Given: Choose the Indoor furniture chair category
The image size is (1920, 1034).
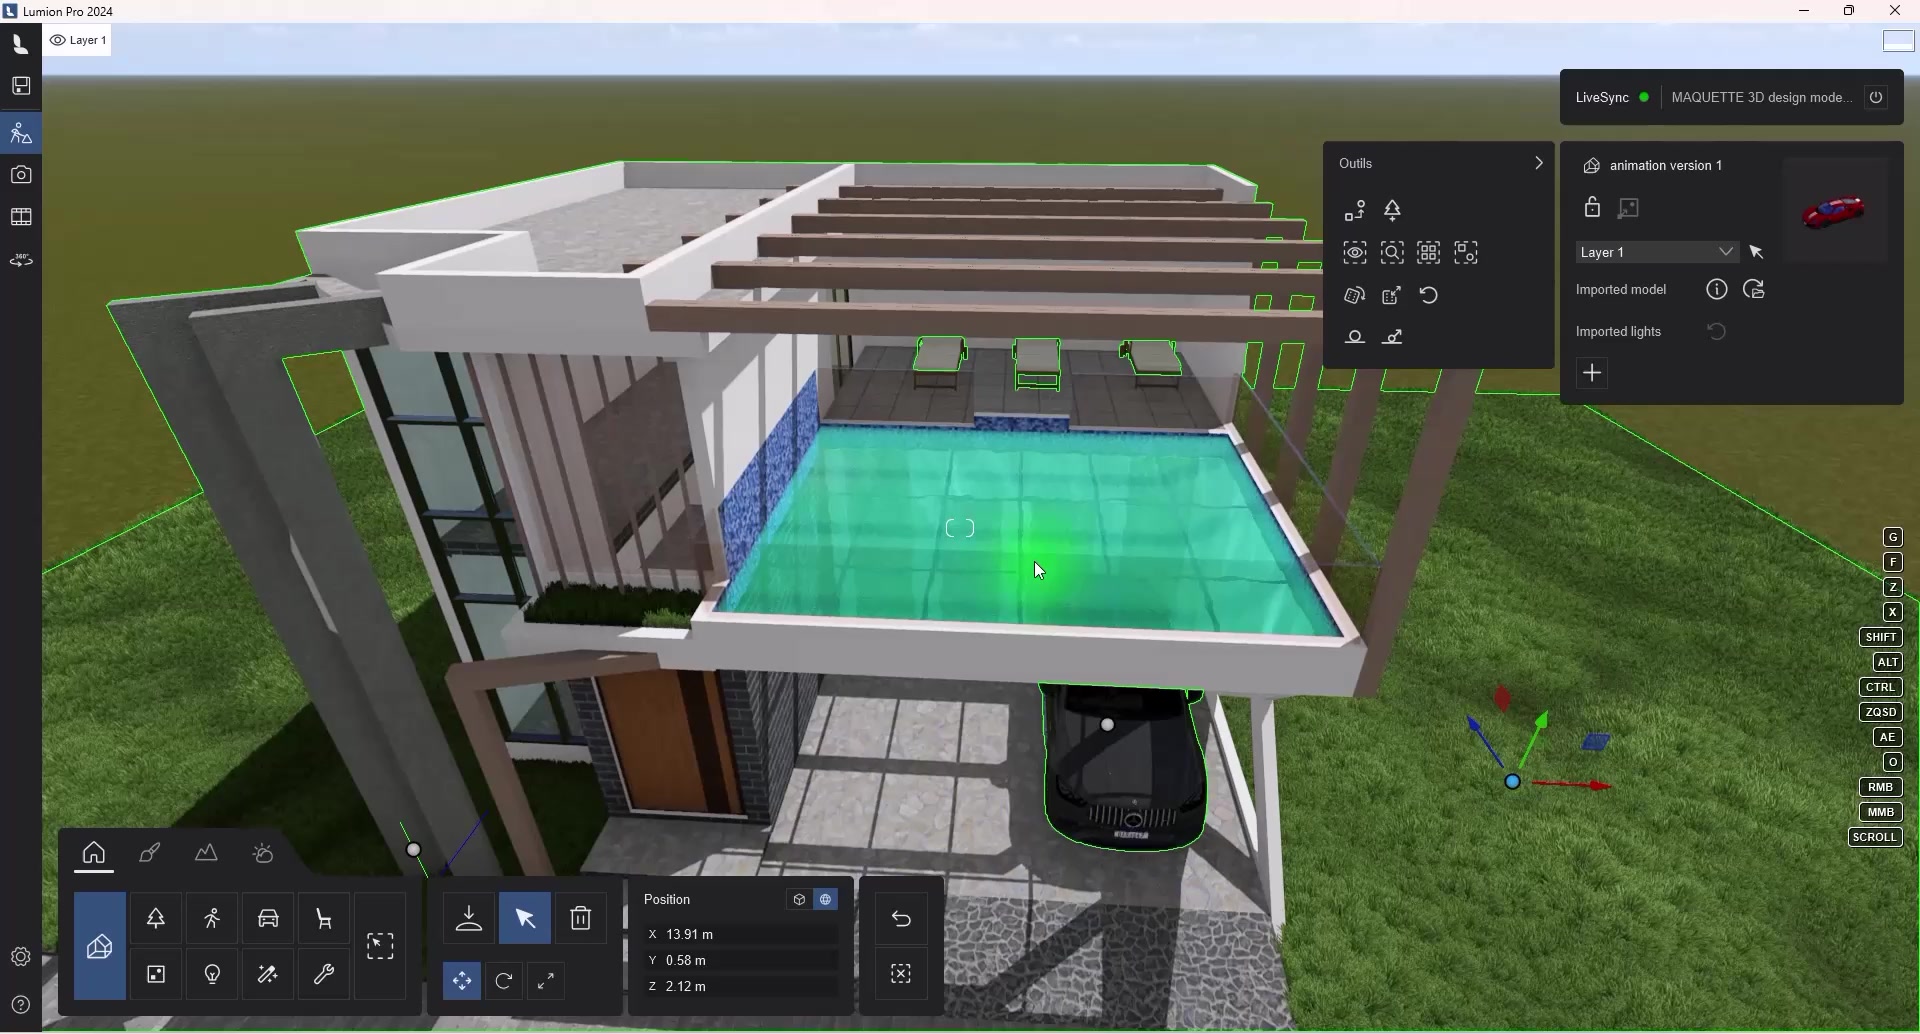Looking at the screenshot, I should [324, 919].
